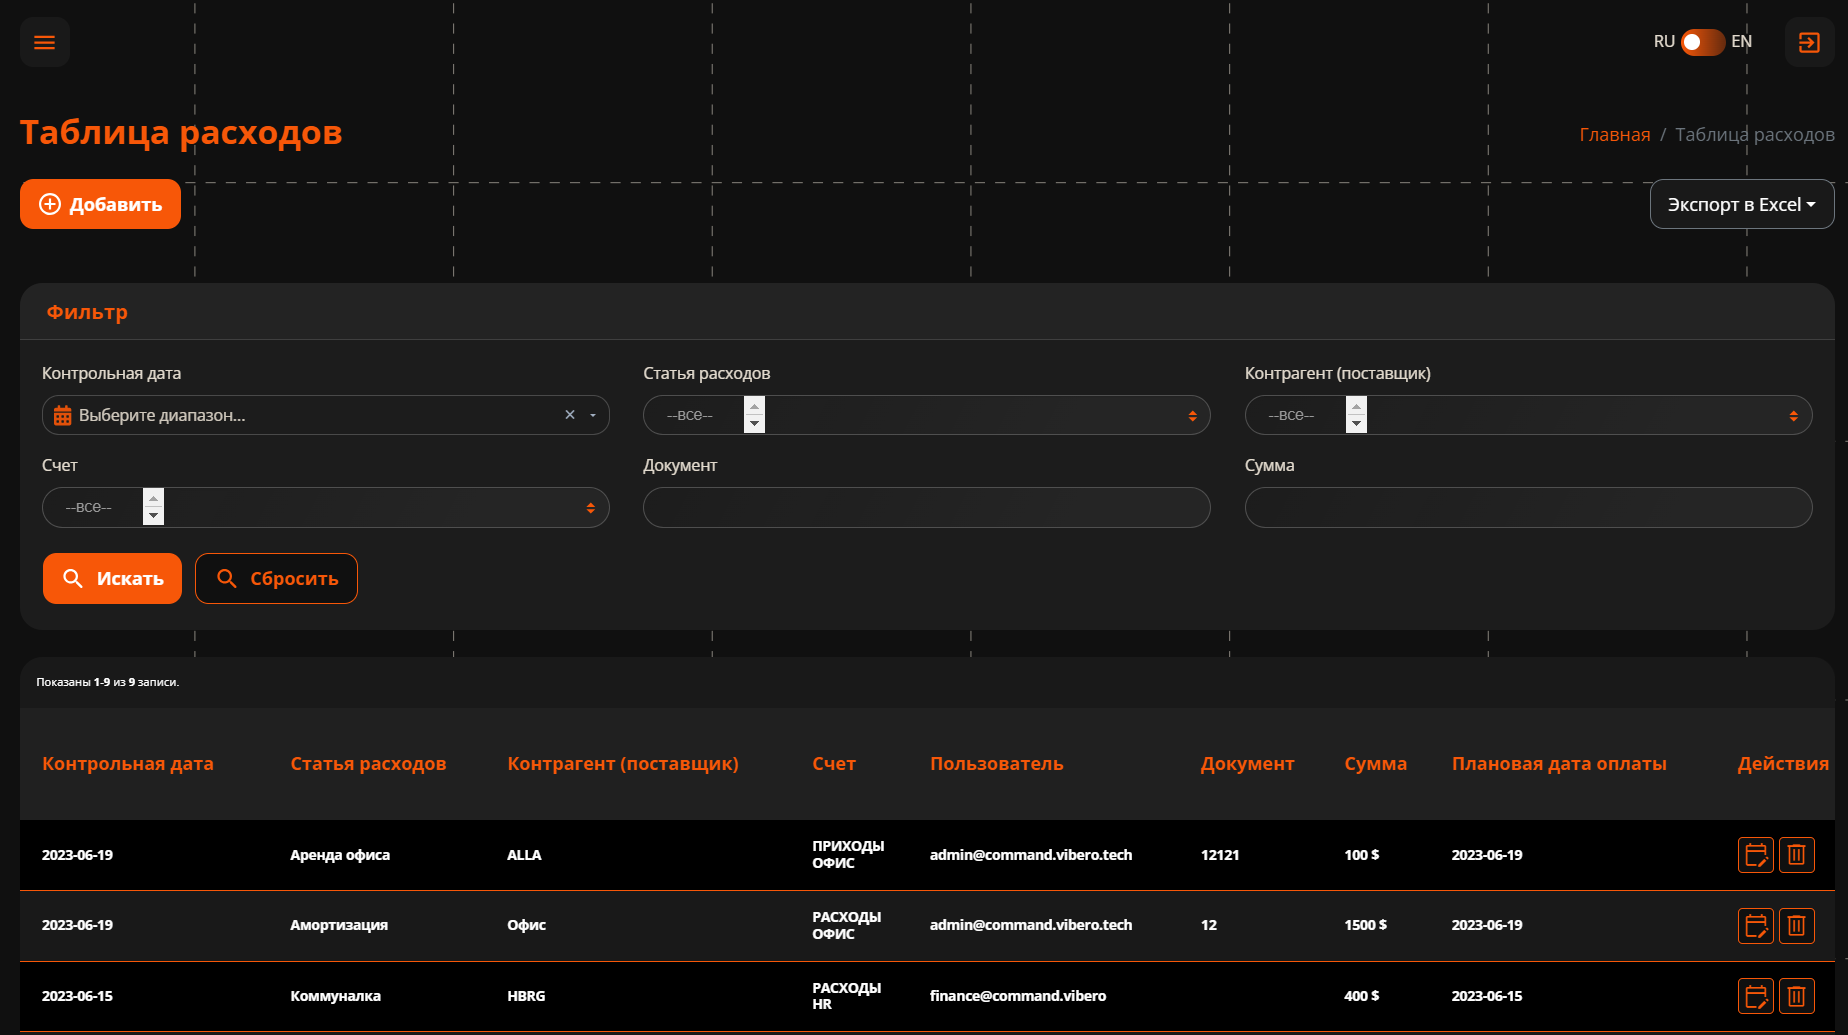Screen dimensions: 1848x1035
Task: Click amount 1500 $
Action: pos(1366,925)
